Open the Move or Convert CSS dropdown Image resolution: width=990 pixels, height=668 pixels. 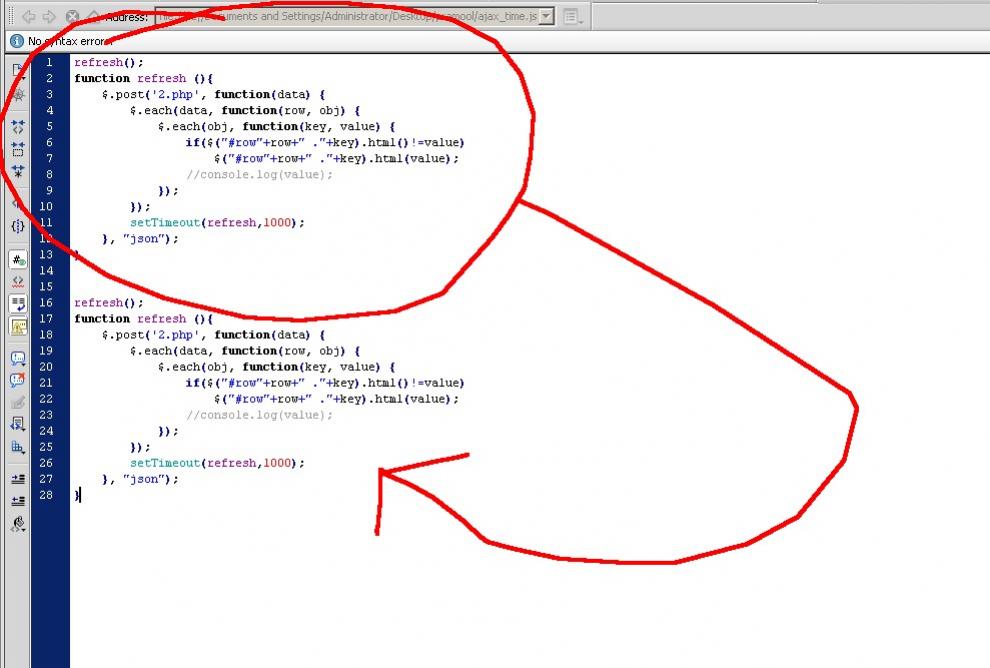[x=18, y=447]
